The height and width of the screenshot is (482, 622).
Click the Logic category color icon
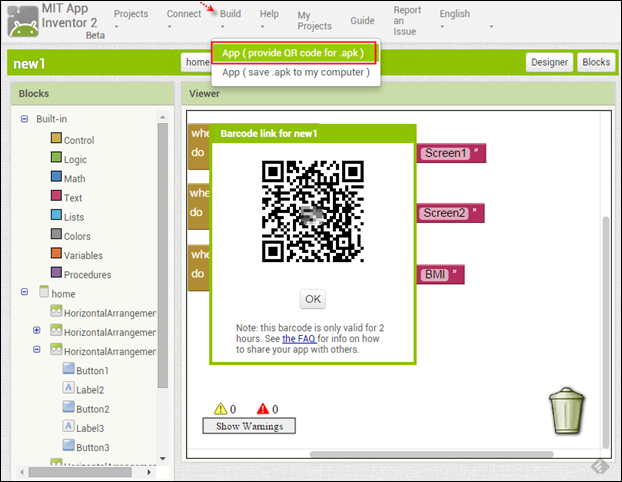tap(56, 157)
